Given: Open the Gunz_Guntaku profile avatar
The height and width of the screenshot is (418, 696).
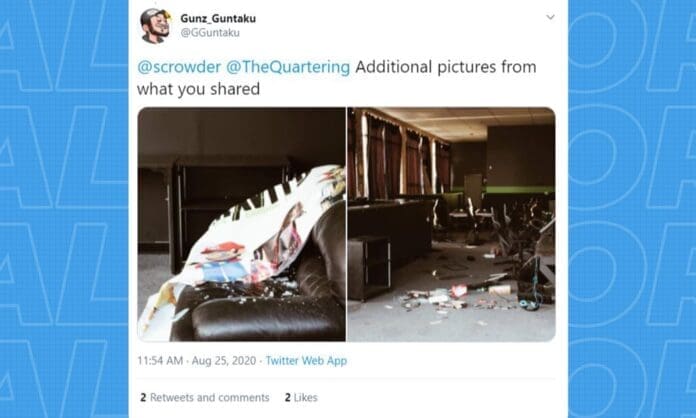Looking at the screenshot, I should point(155,26).
